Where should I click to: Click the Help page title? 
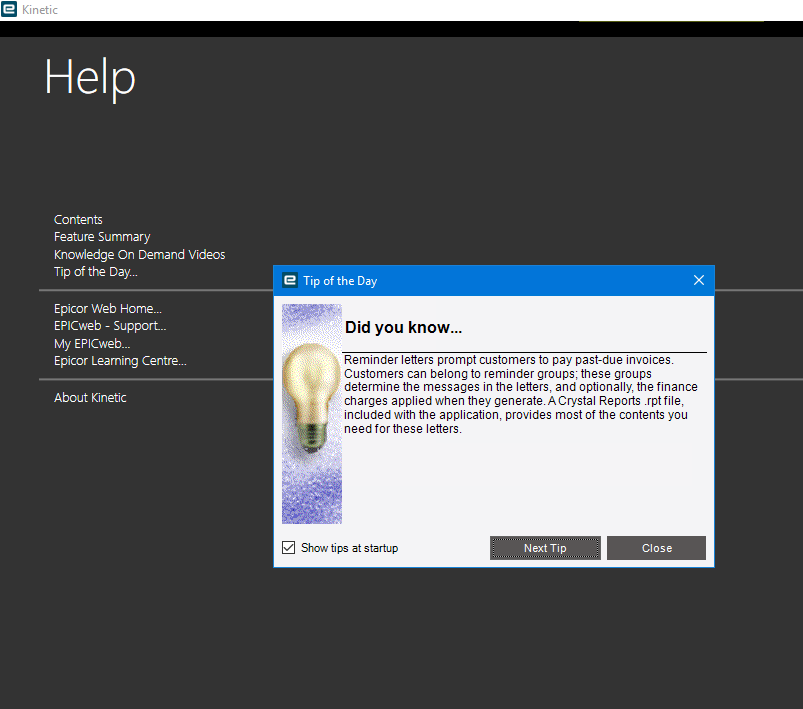coord(89,78)
